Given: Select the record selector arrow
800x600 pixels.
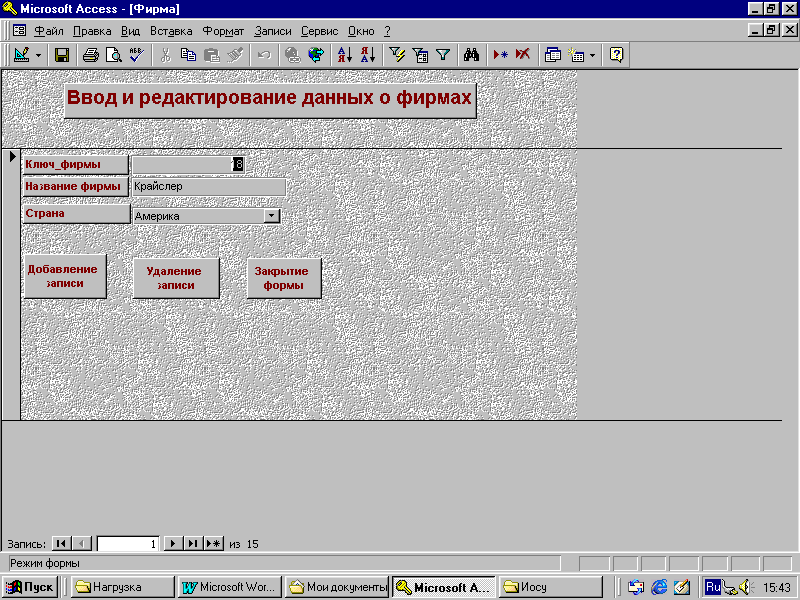Looking at the screenshot, I should (x=12, y=157).
